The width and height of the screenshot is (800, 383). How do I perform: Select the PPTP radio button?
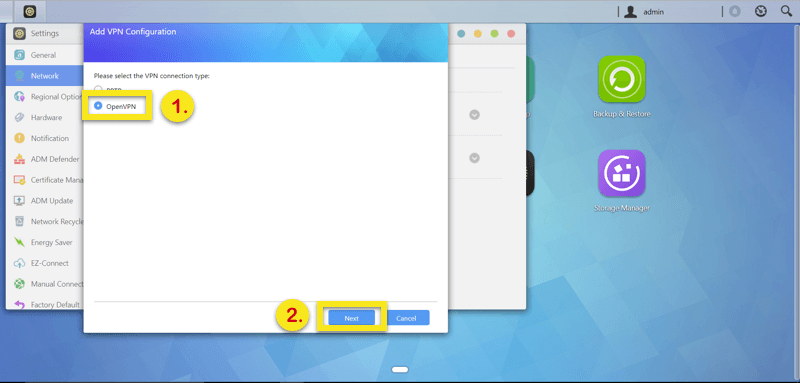tap(98, 89)
